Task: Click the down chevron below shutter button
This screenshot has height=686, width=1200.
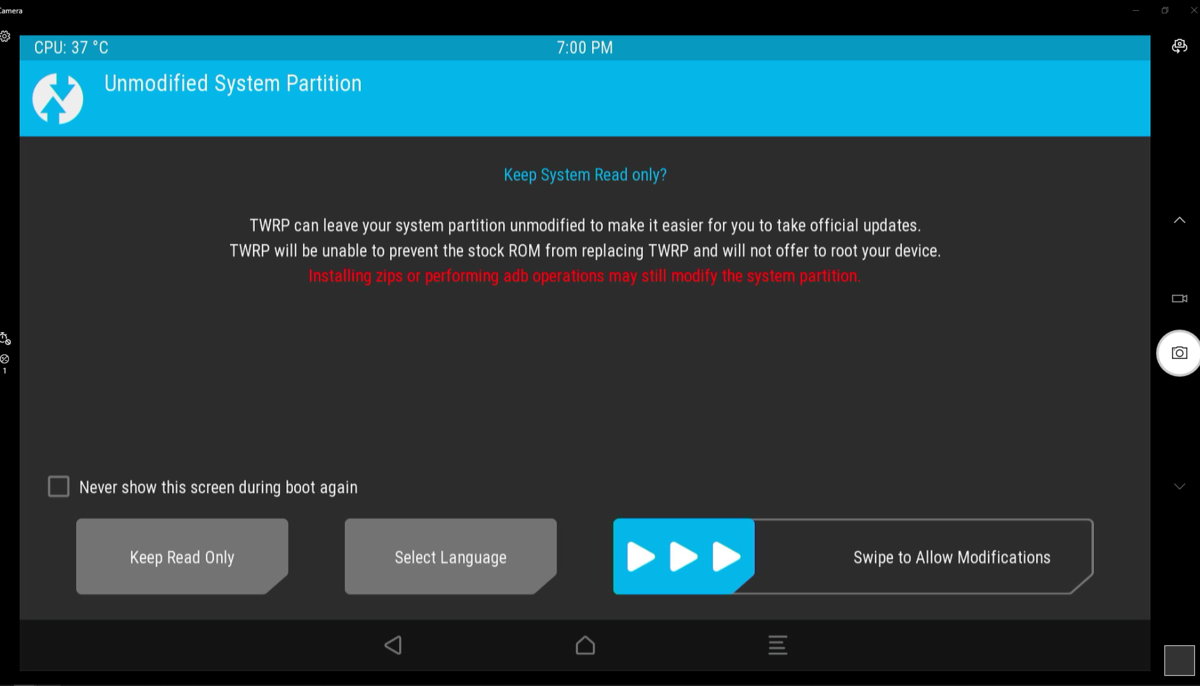Action: click(1180, 486)
